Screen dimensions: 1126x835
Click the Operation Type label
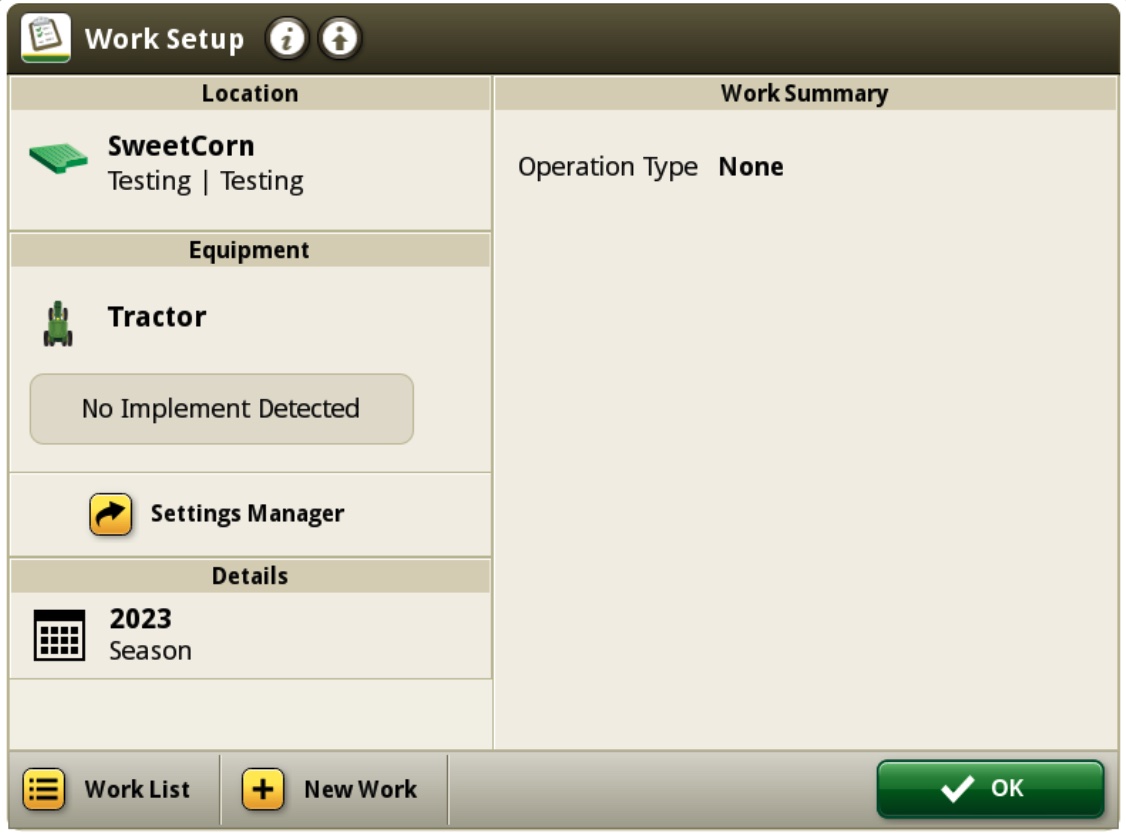(x=608, y=167)
